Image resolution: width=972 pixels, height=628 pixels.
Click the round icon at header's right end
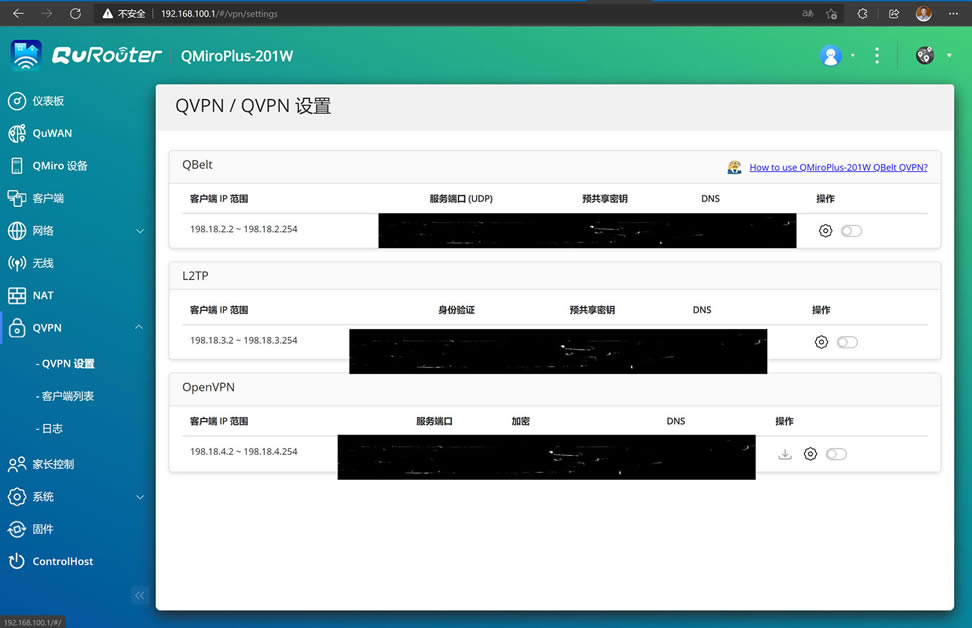[925, 56]
